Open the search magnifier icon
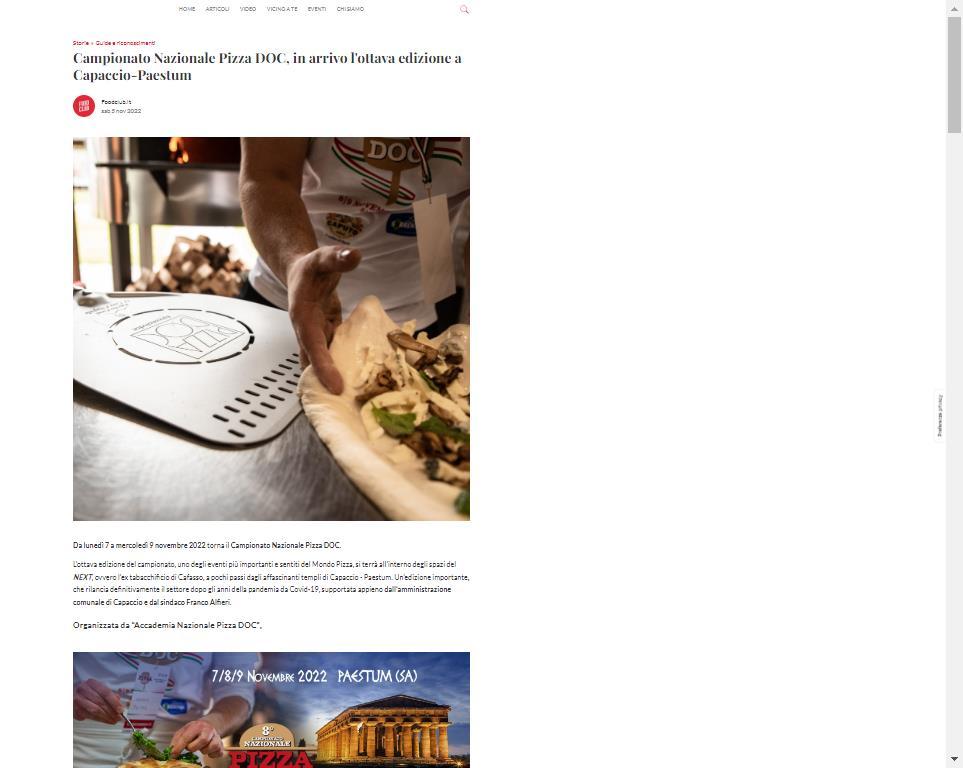The width and height of the screenshot is (963, 768). click(464, 9)
